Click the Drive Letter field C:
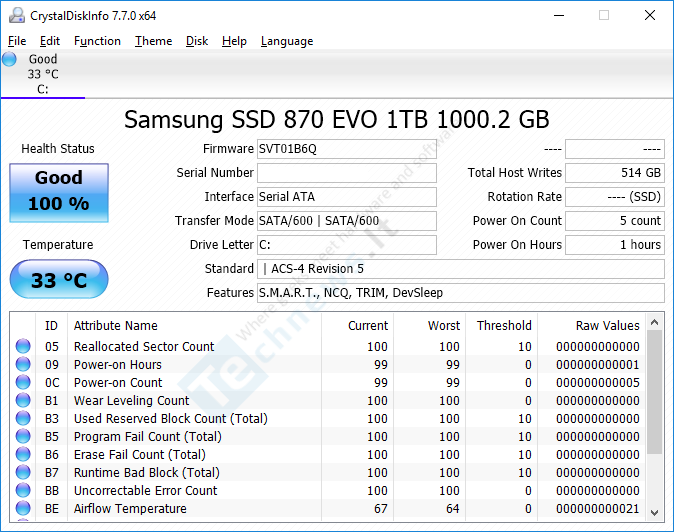 click(347, 245)
